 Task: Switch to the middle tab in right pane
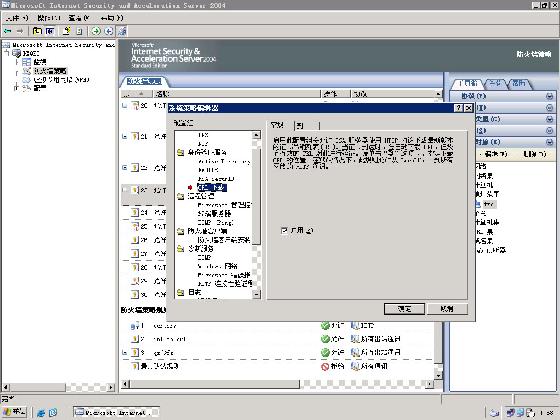(495, 84)
